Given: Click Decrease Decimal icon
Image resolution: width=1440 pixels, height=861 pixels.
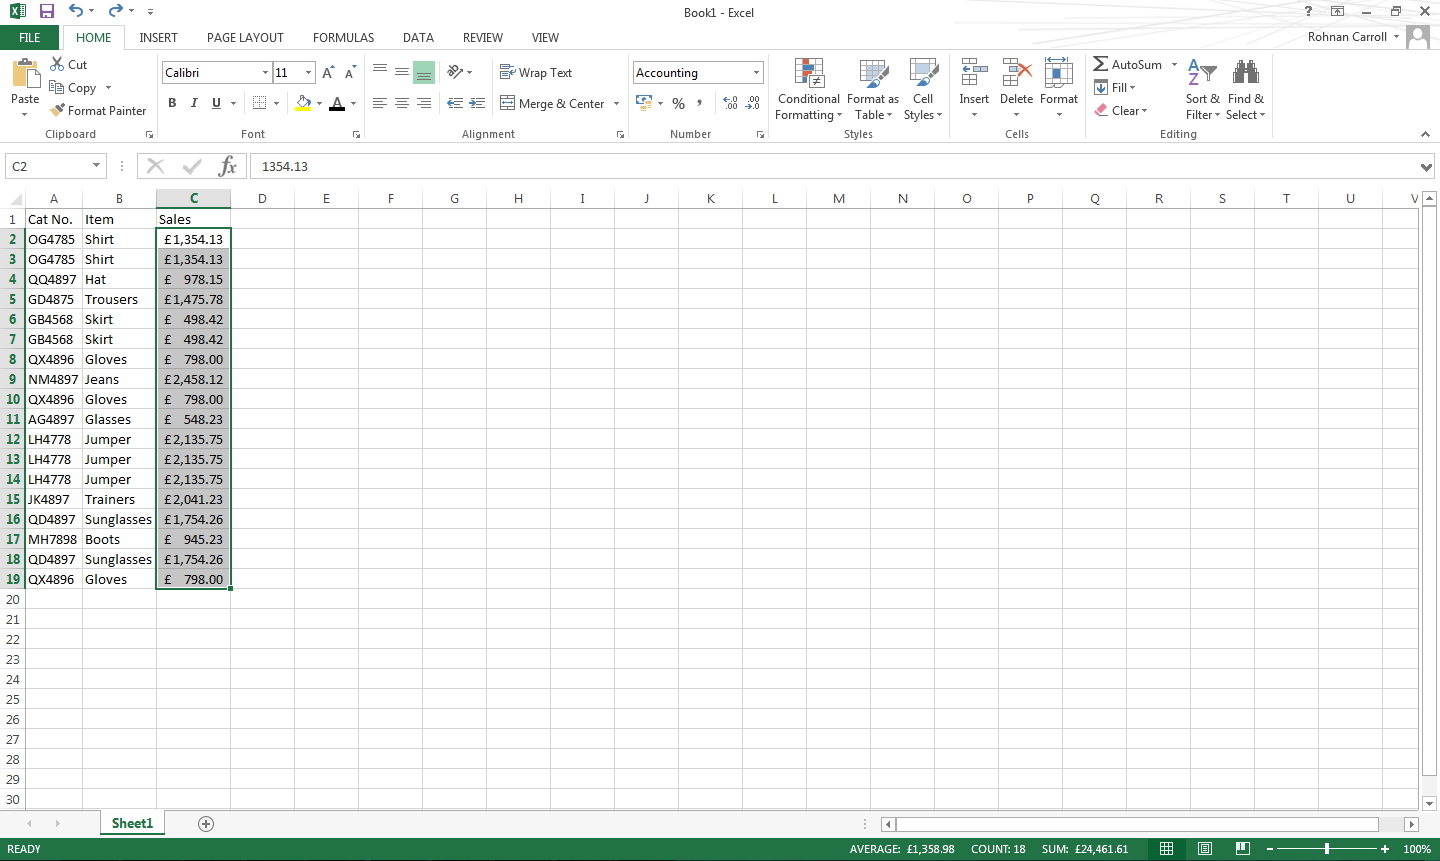Looking at the screenshot, I should point(753,103).
